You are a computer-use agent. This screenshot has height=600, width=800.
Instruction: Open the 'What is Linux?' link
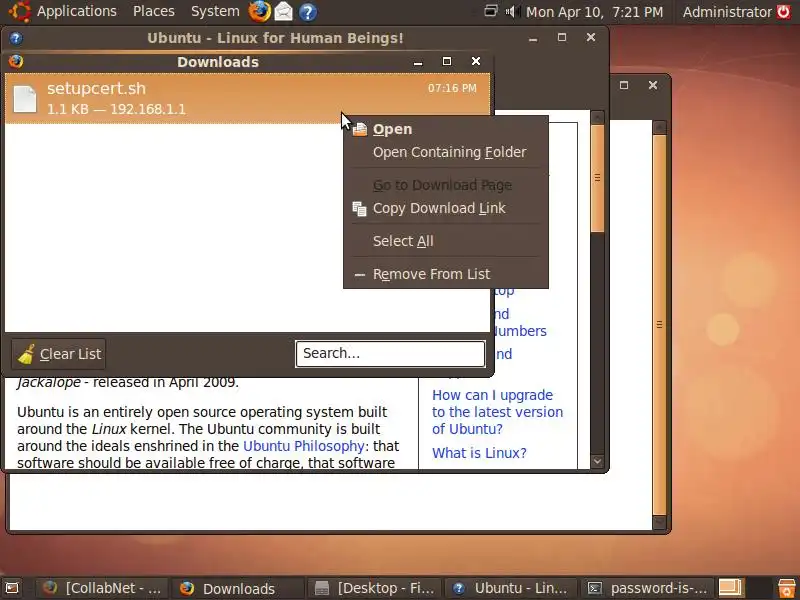coord(479,453)
